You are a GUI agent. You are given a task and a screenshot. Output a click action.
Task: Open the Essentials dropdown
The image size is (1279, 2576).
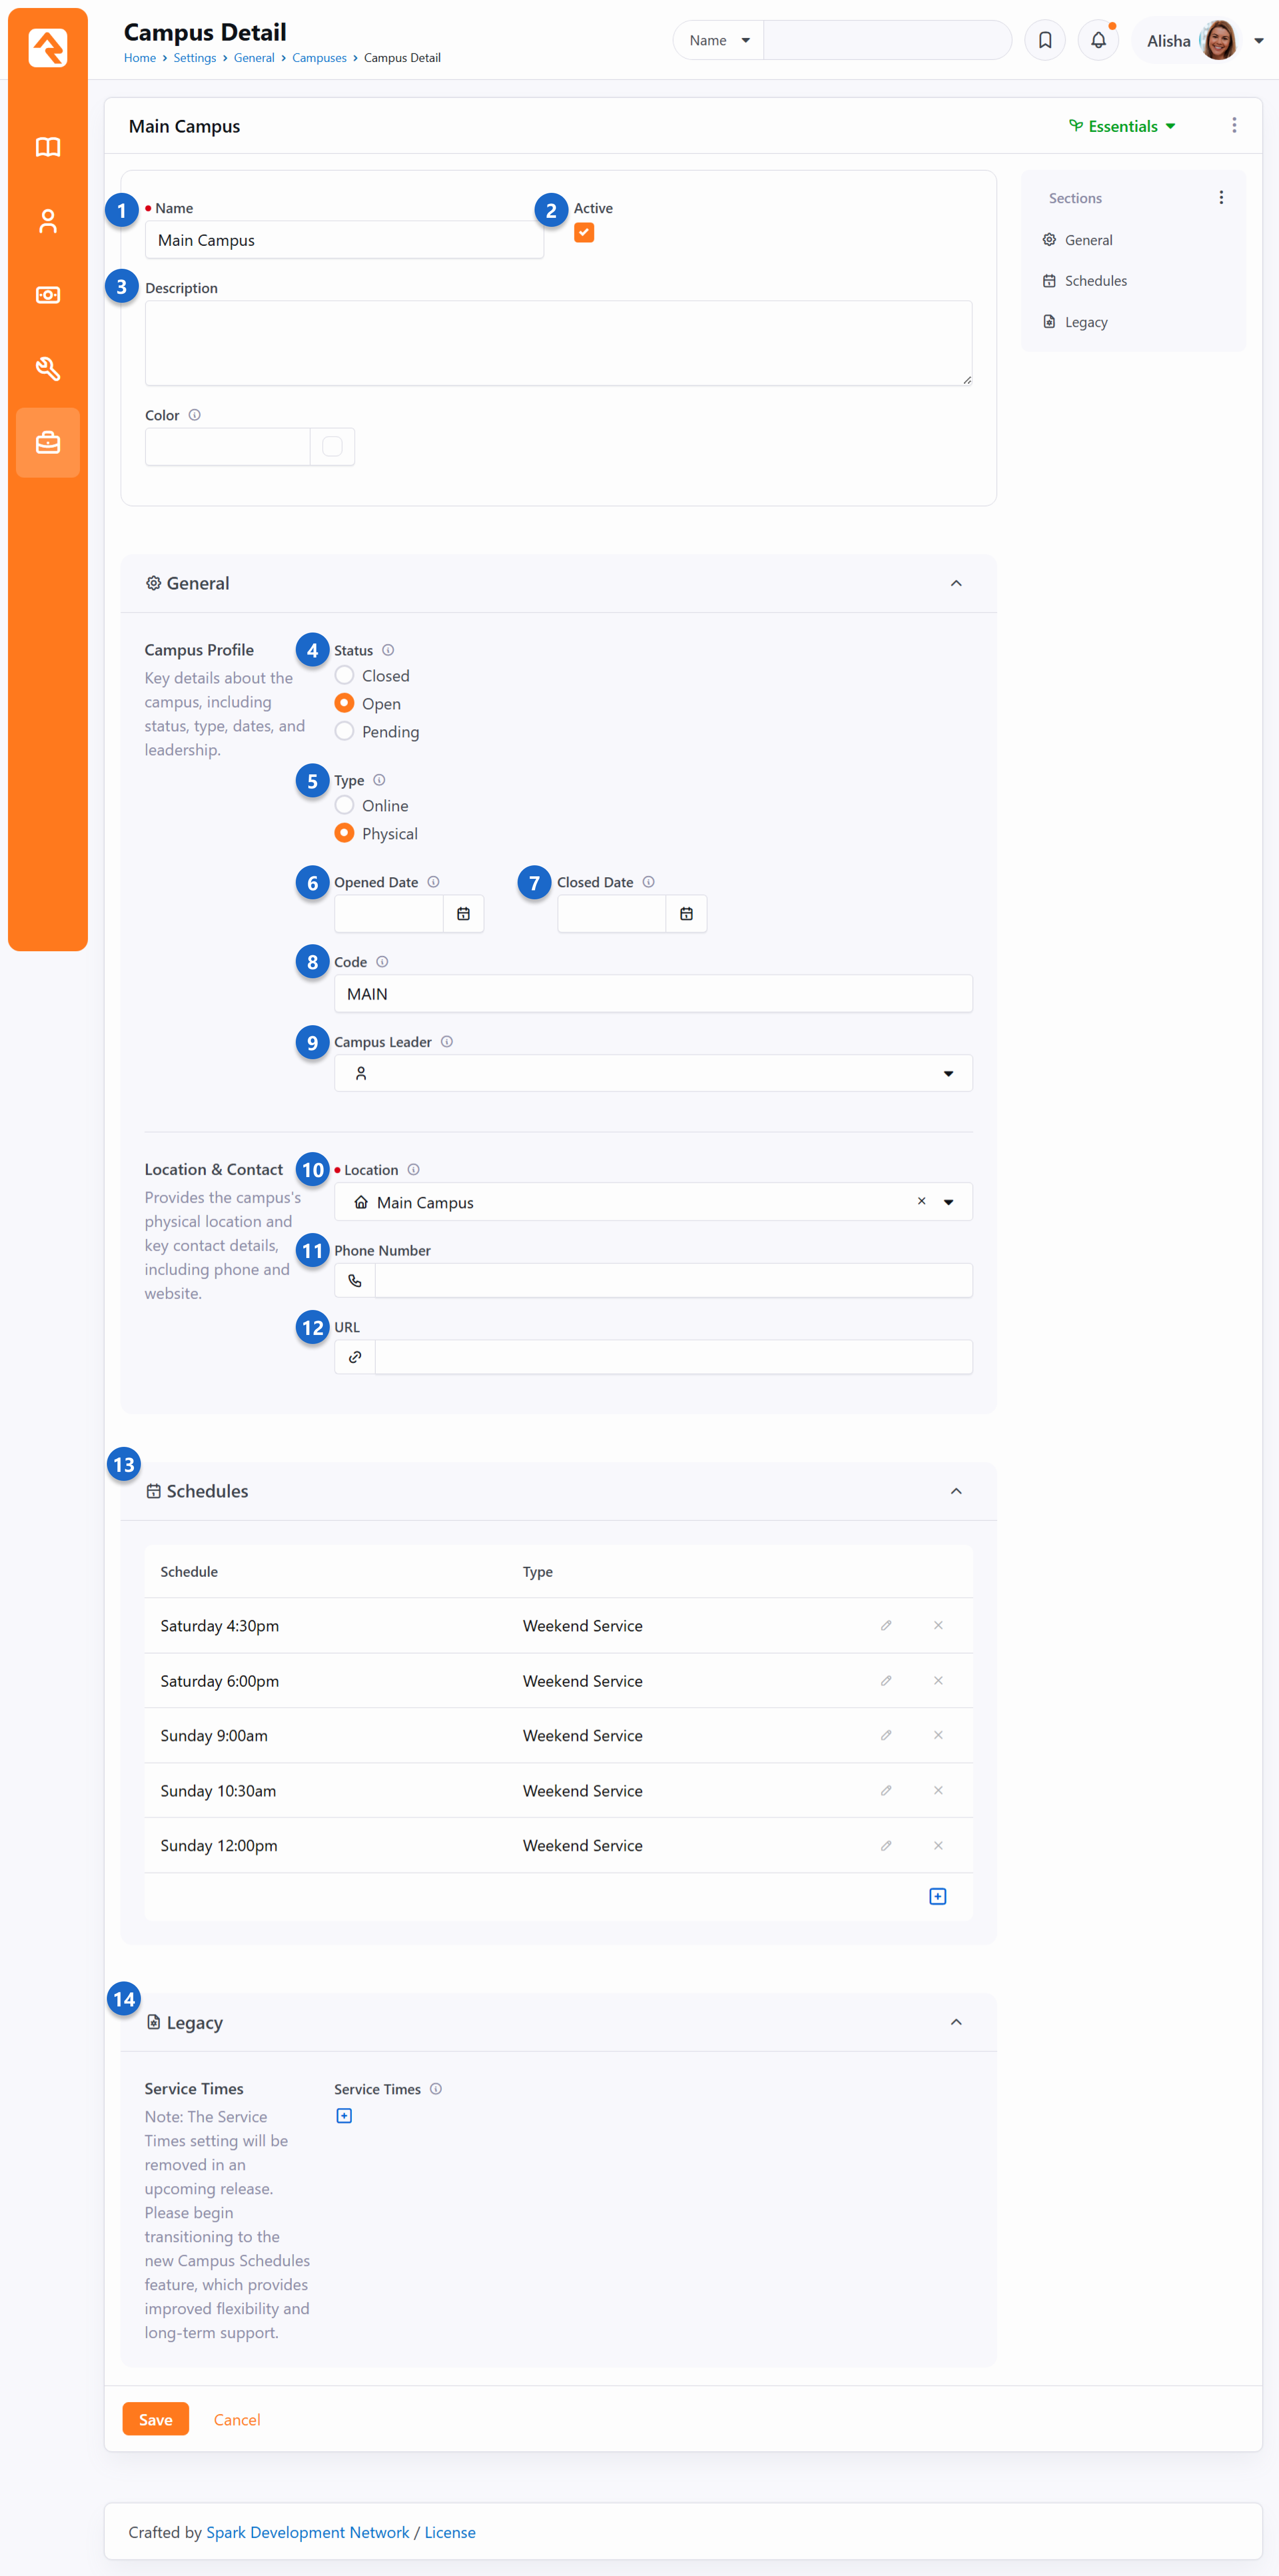[x=1122, y=126]
